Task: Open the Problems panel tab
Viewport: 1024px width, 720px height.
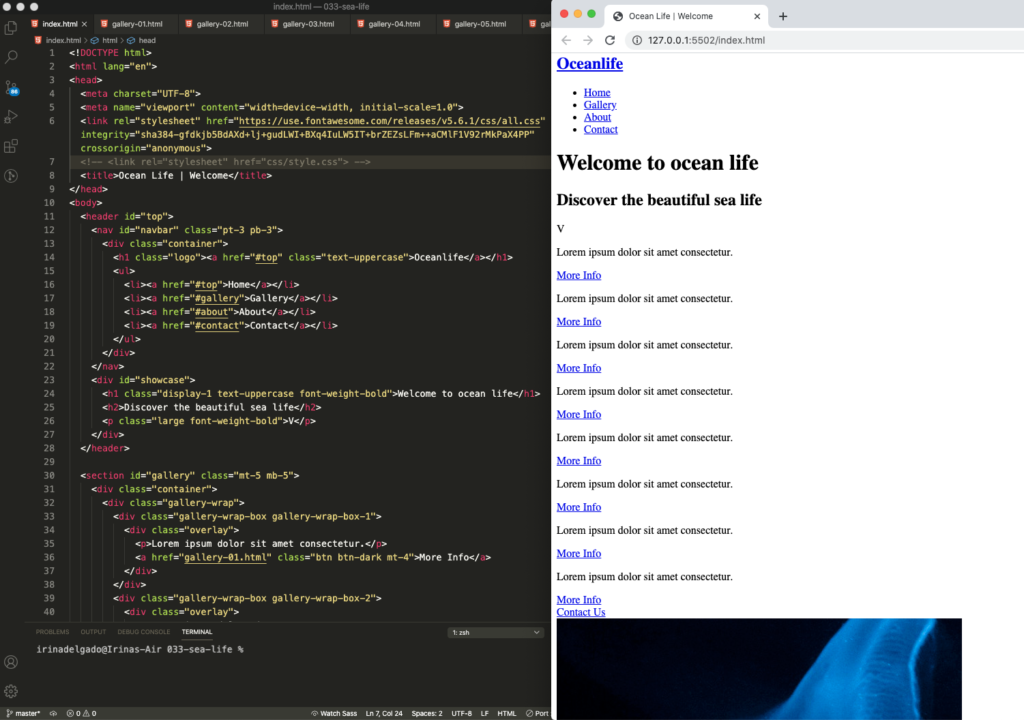Action: pos(52,632)
